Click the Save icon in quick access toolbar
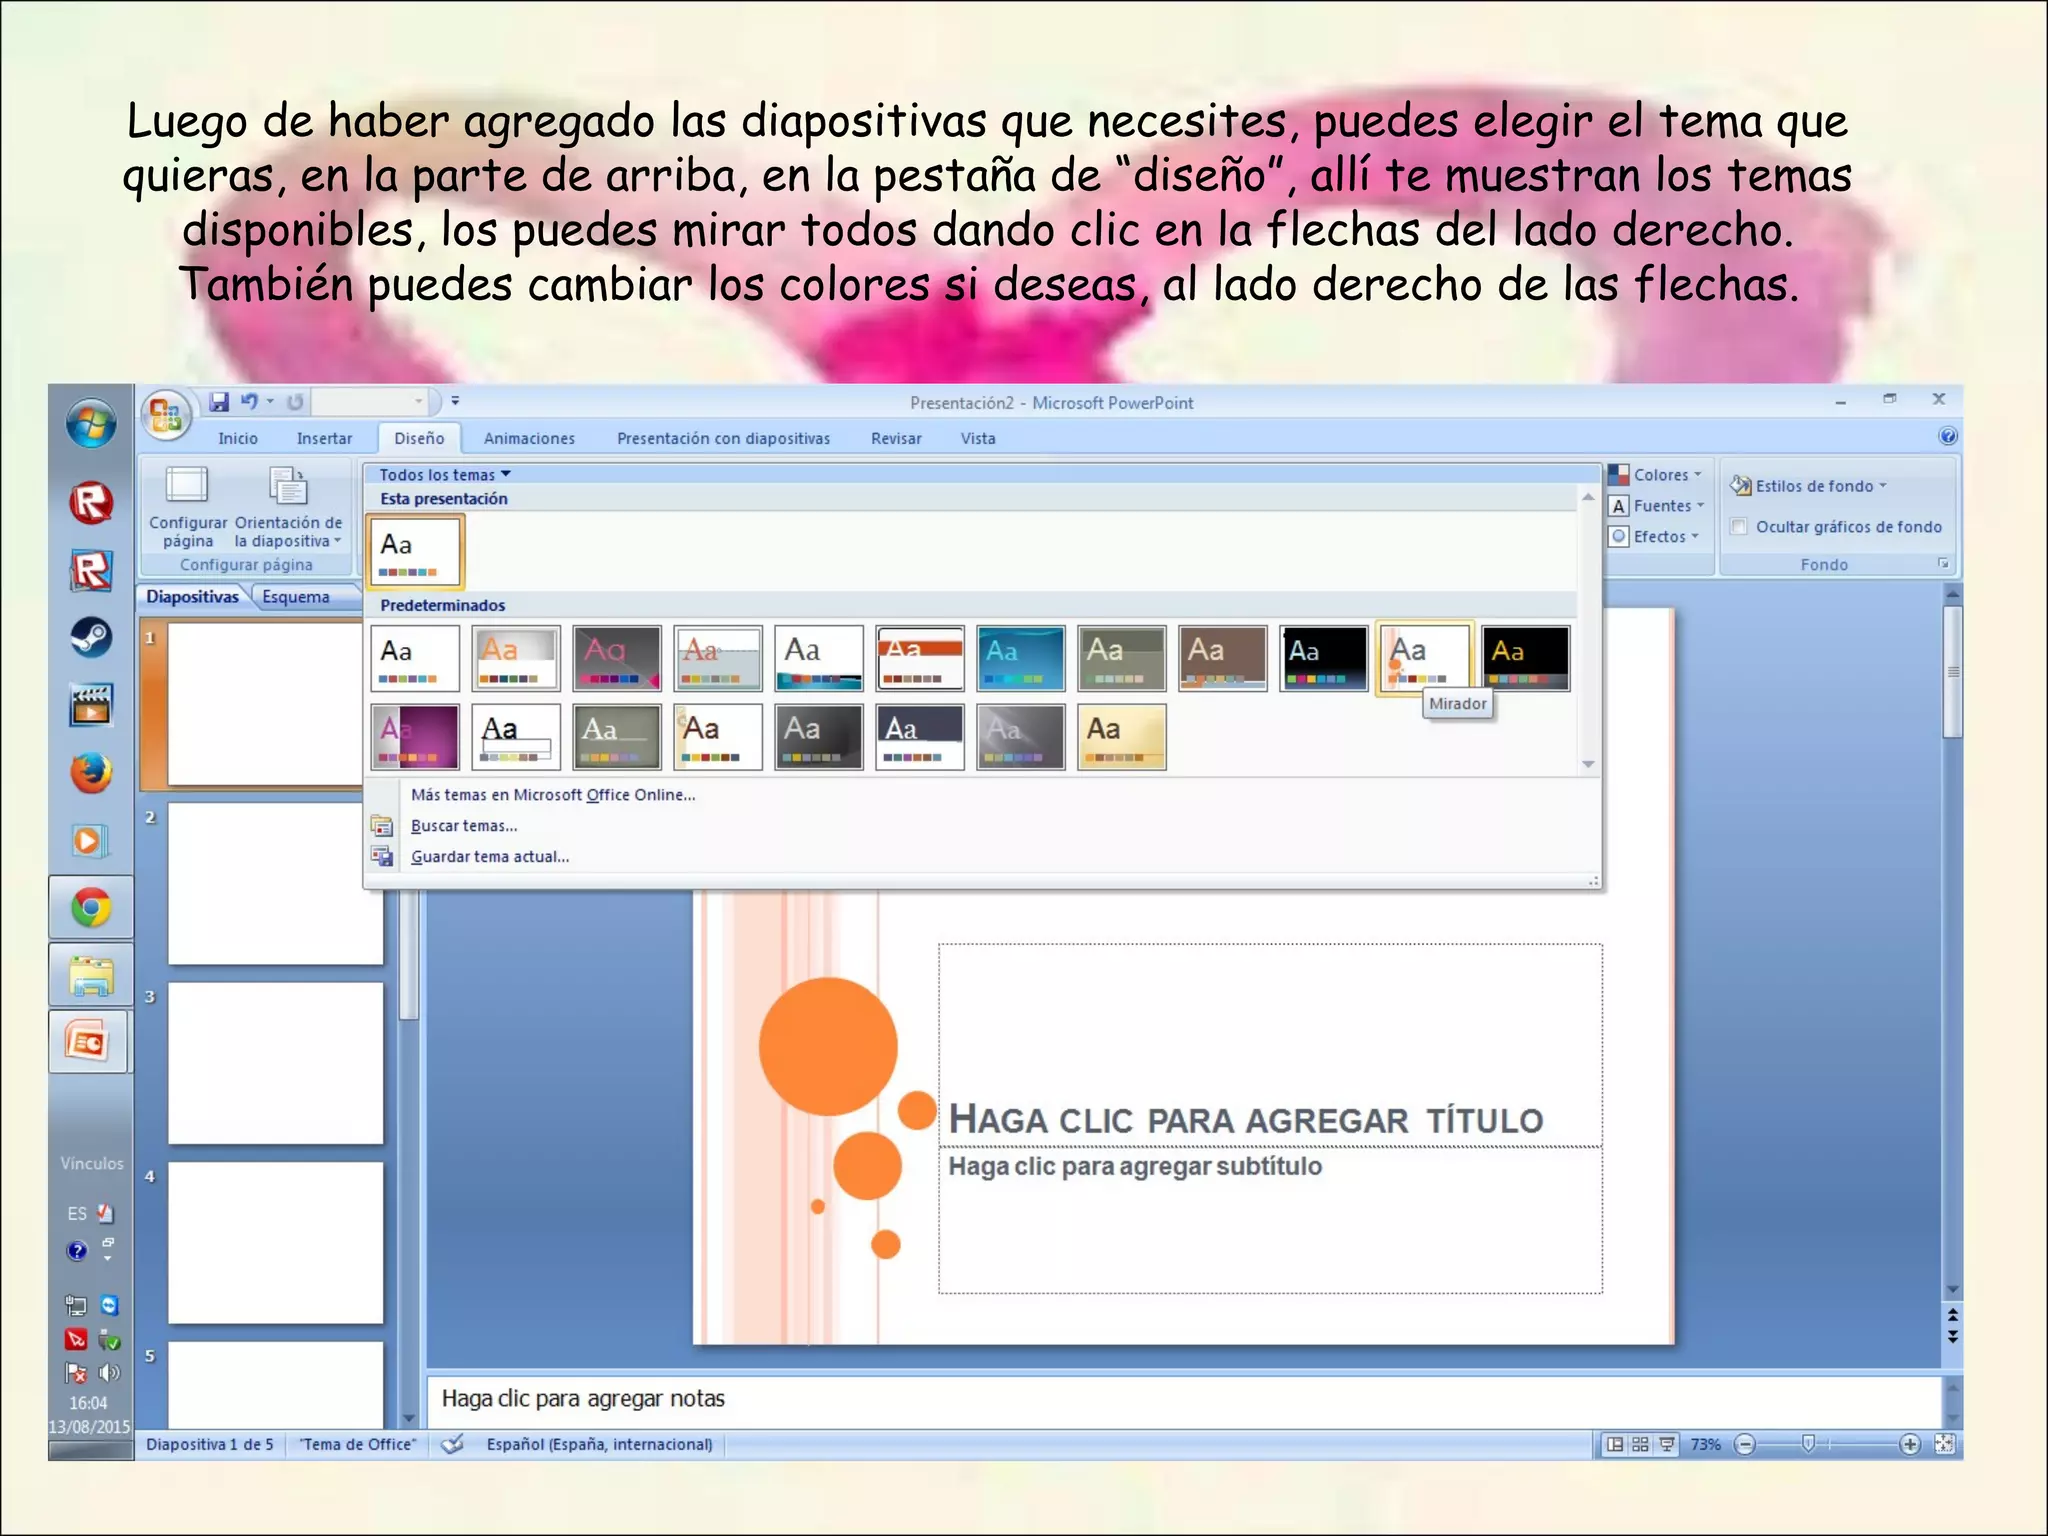The width and height of the screenshot is (2048, 1536). [219, 402]
